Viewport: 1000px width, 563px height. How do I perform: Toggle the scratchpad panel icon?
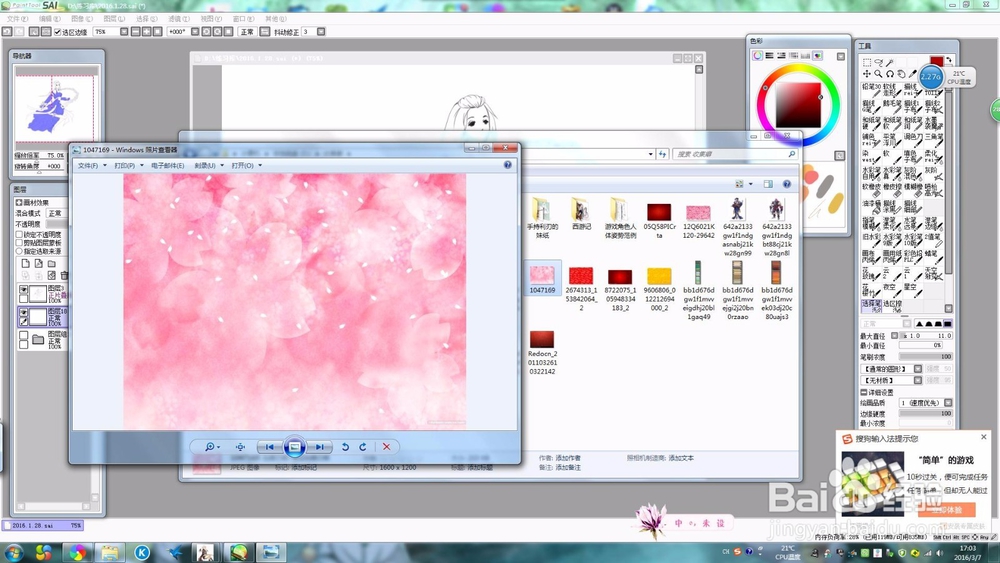818,56
